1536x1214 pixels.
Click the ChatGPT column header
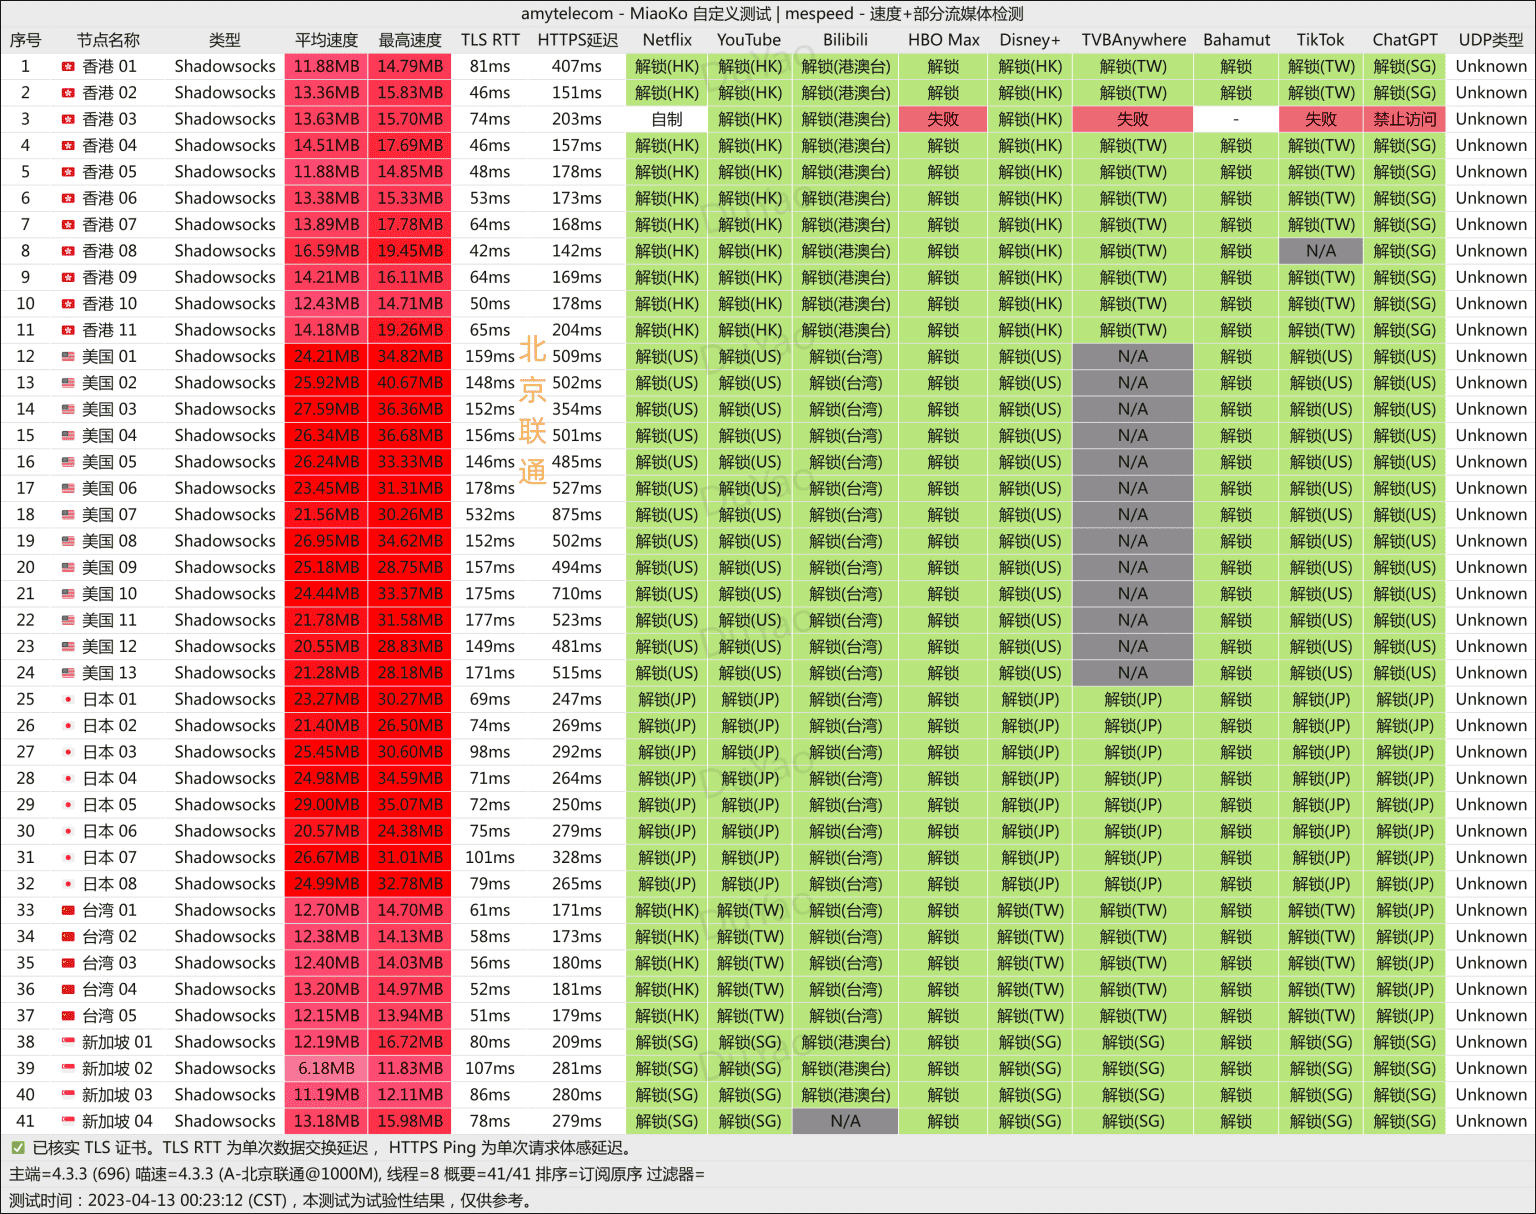coord(1404,40)
